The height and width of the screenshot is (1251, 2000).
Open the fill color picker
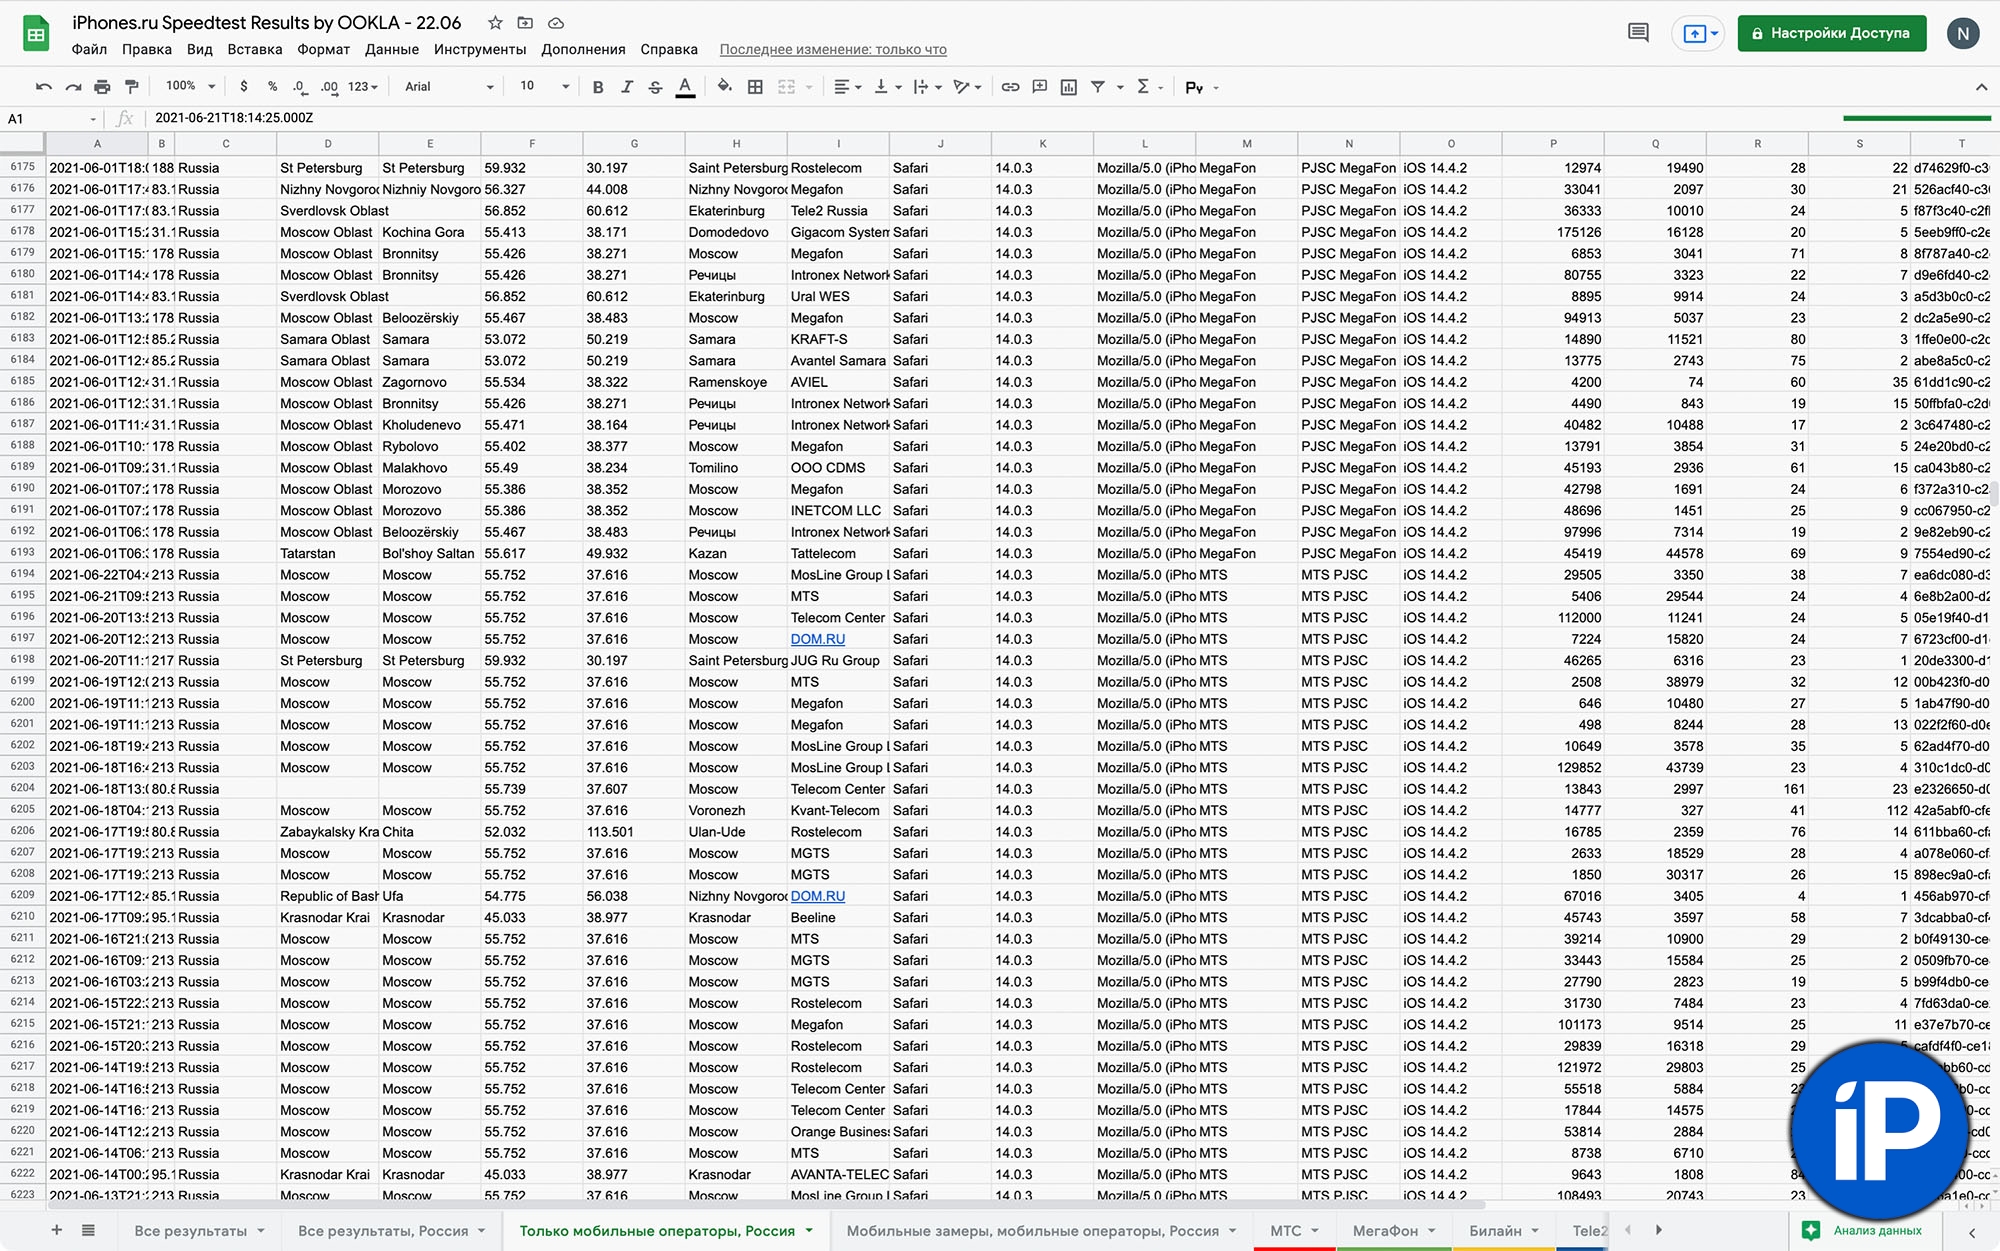(725, 87)
